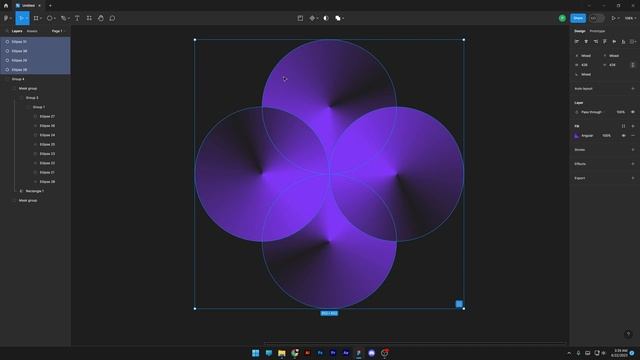The width and height of the screenshot is (640, 360).
Task: Add a stroke with the plus
Action: [633, 150]
